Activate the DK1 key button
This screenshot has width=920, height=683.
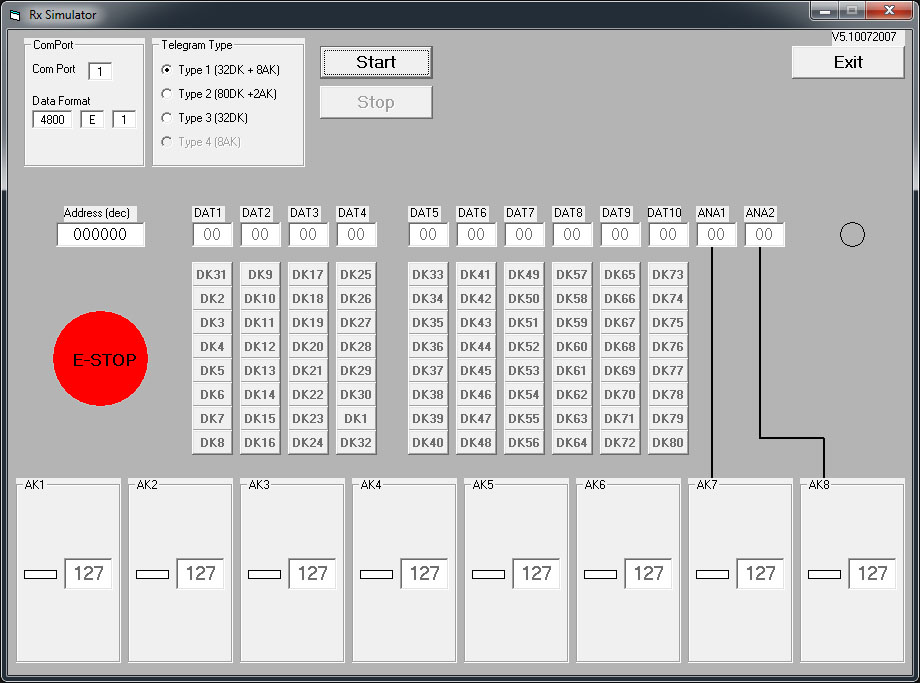(356, 418)
